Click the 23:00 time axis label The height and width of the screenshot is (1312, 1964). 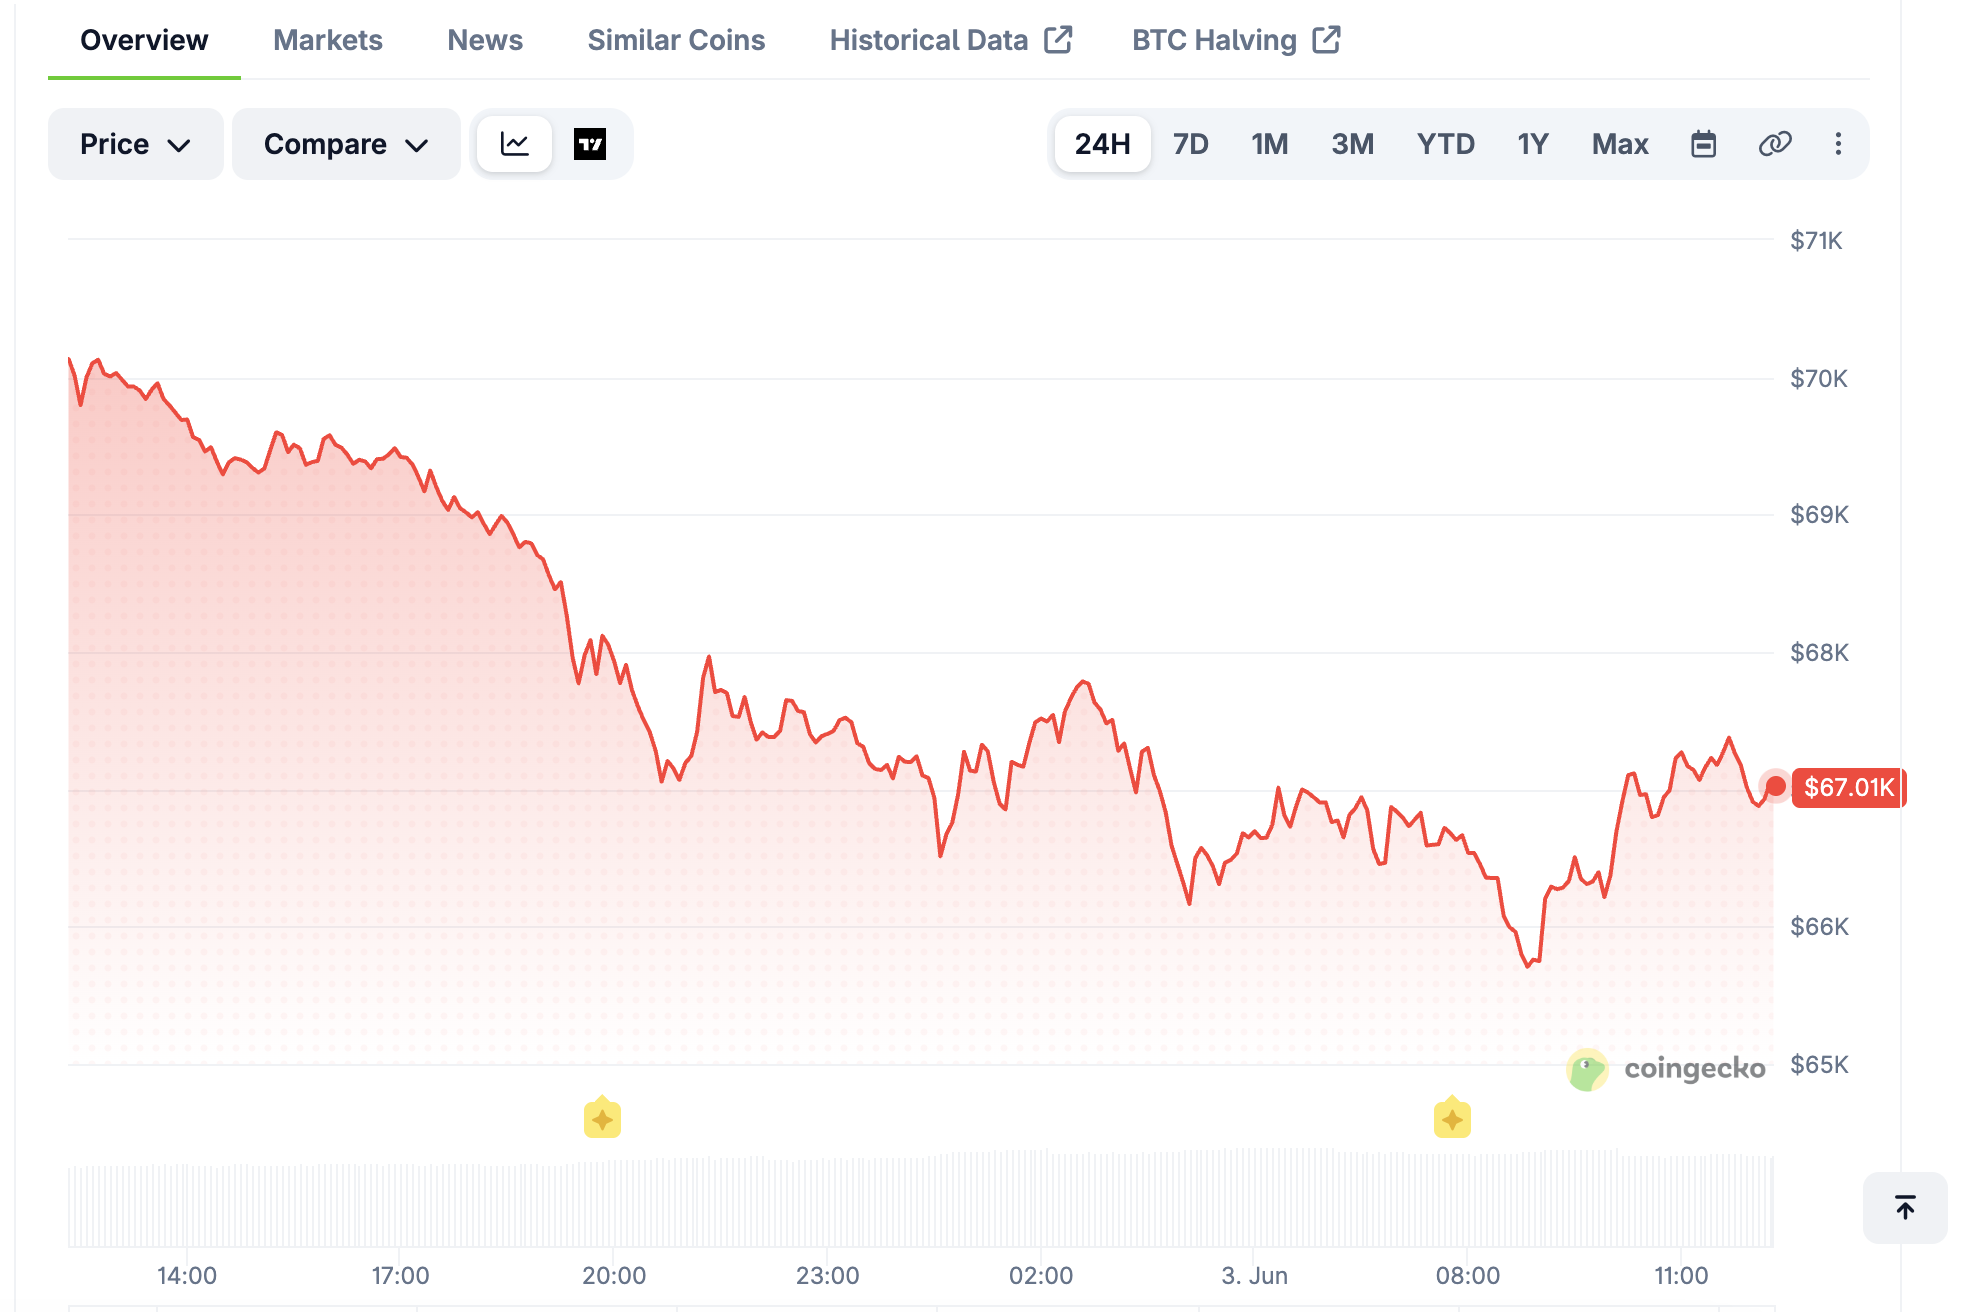(828, 1276)
